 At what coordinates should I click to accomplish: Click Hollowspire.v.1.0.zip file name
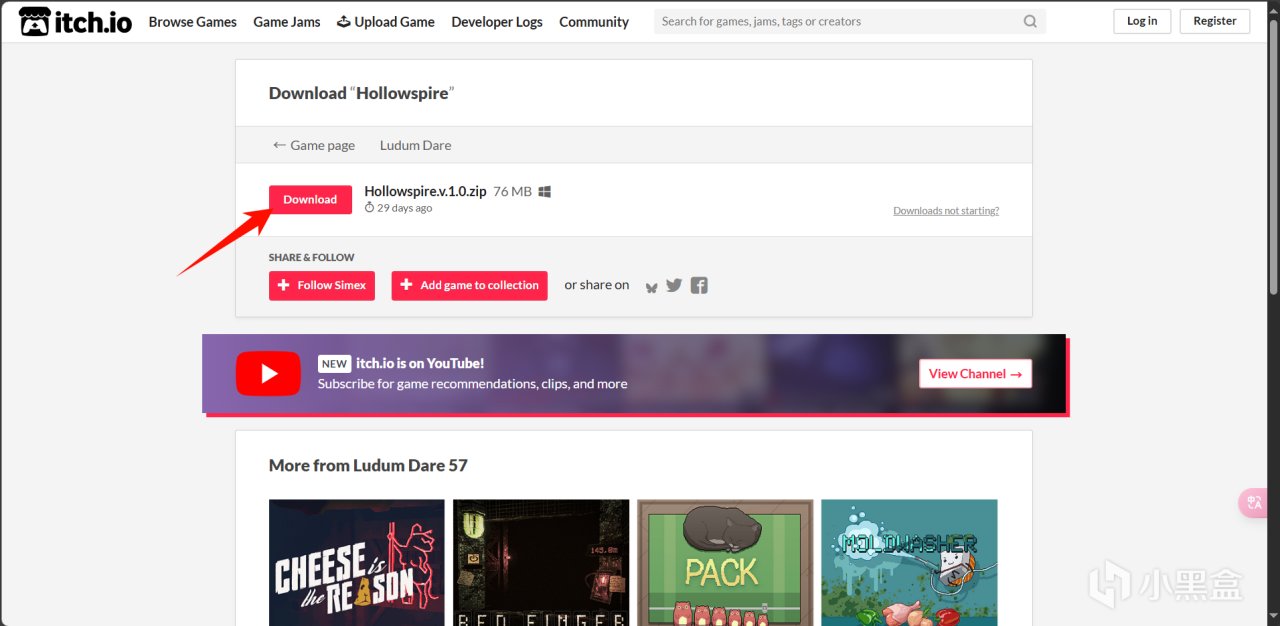[x=425, y=191]
